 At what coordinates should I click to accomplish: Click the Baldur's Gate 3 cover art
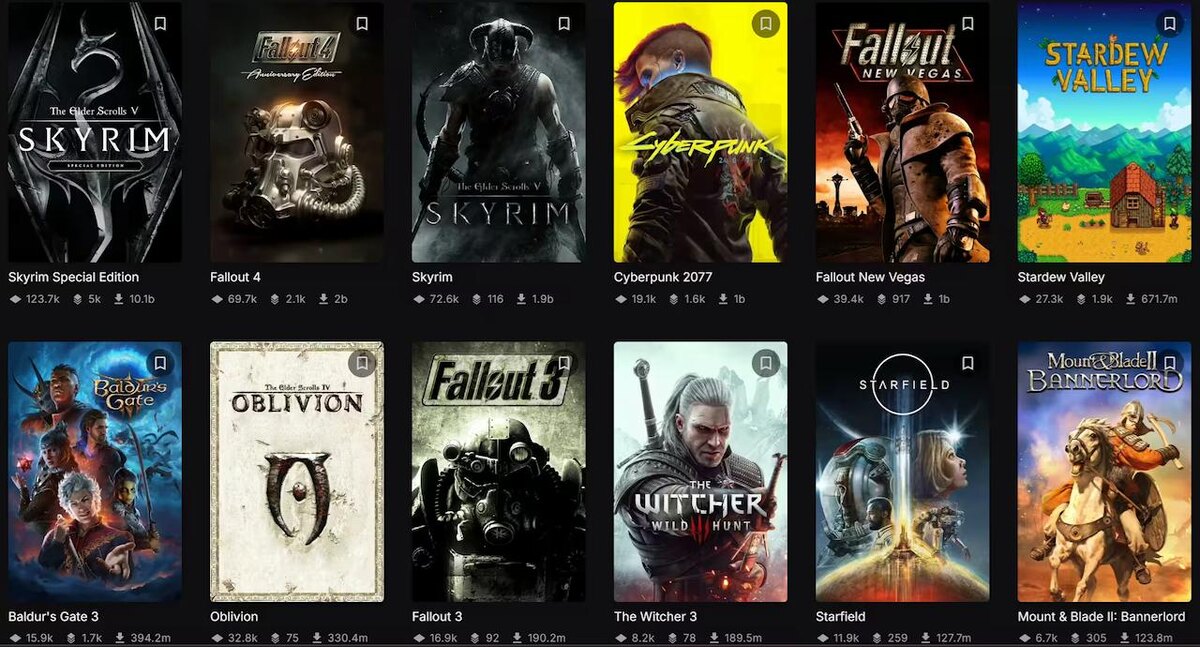[x=95, y=472]
